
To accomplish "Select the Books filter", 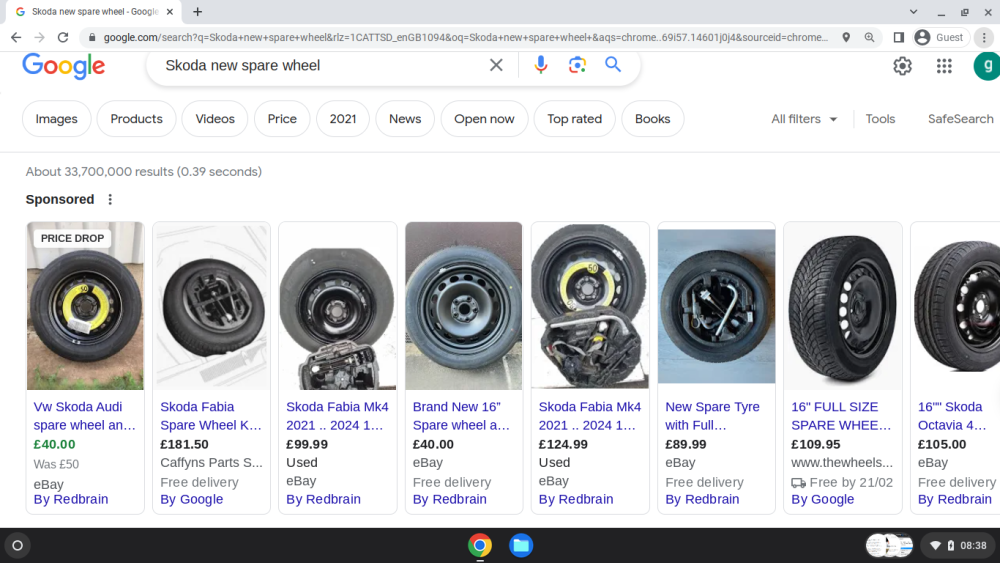I will (x=652, y=119).
